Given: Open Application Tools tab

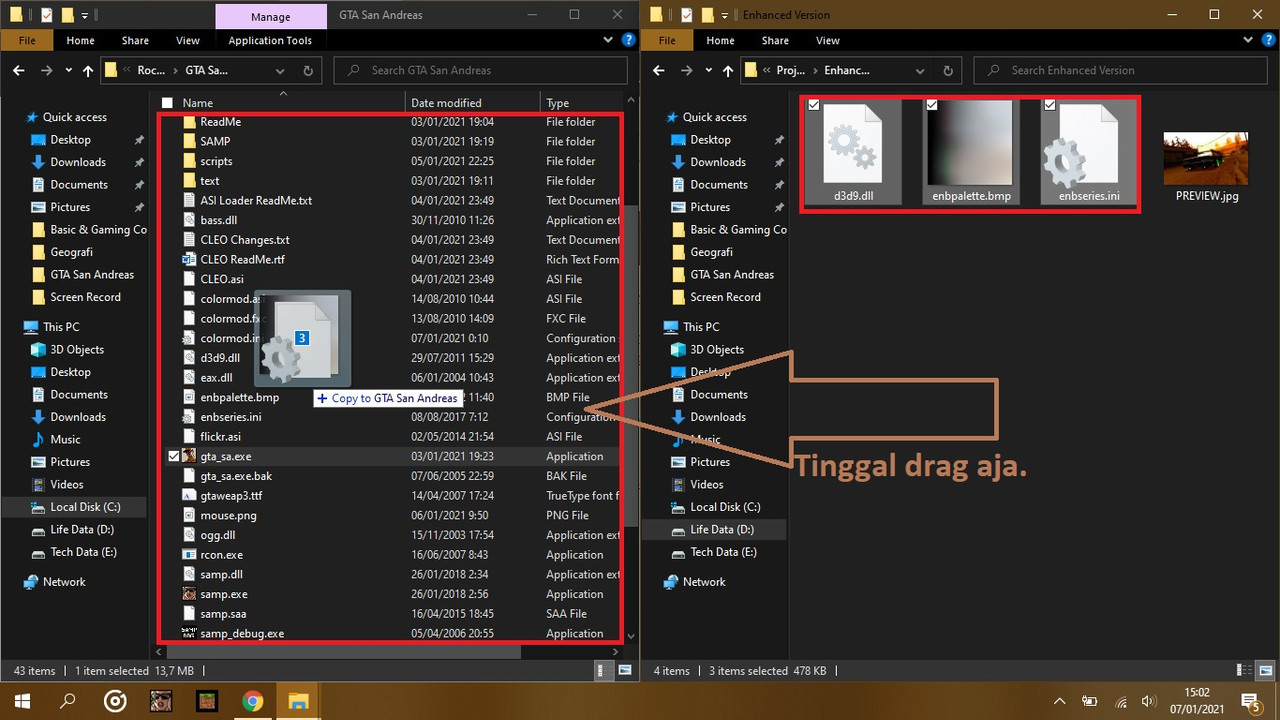Looking at the screenshot, I should pos(270,41).
